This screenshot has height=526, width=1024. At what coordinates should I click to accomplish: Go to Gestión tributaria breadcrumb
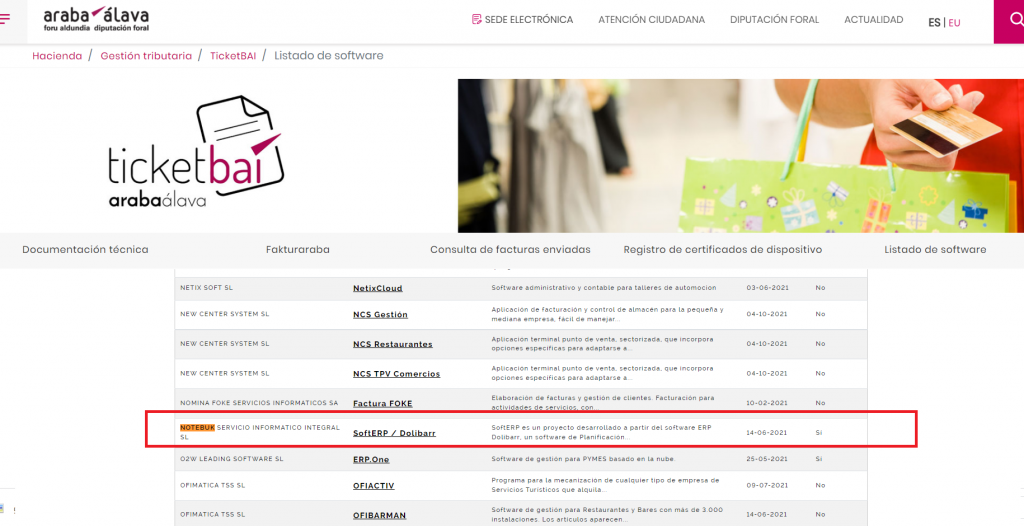tap(146, 56)
